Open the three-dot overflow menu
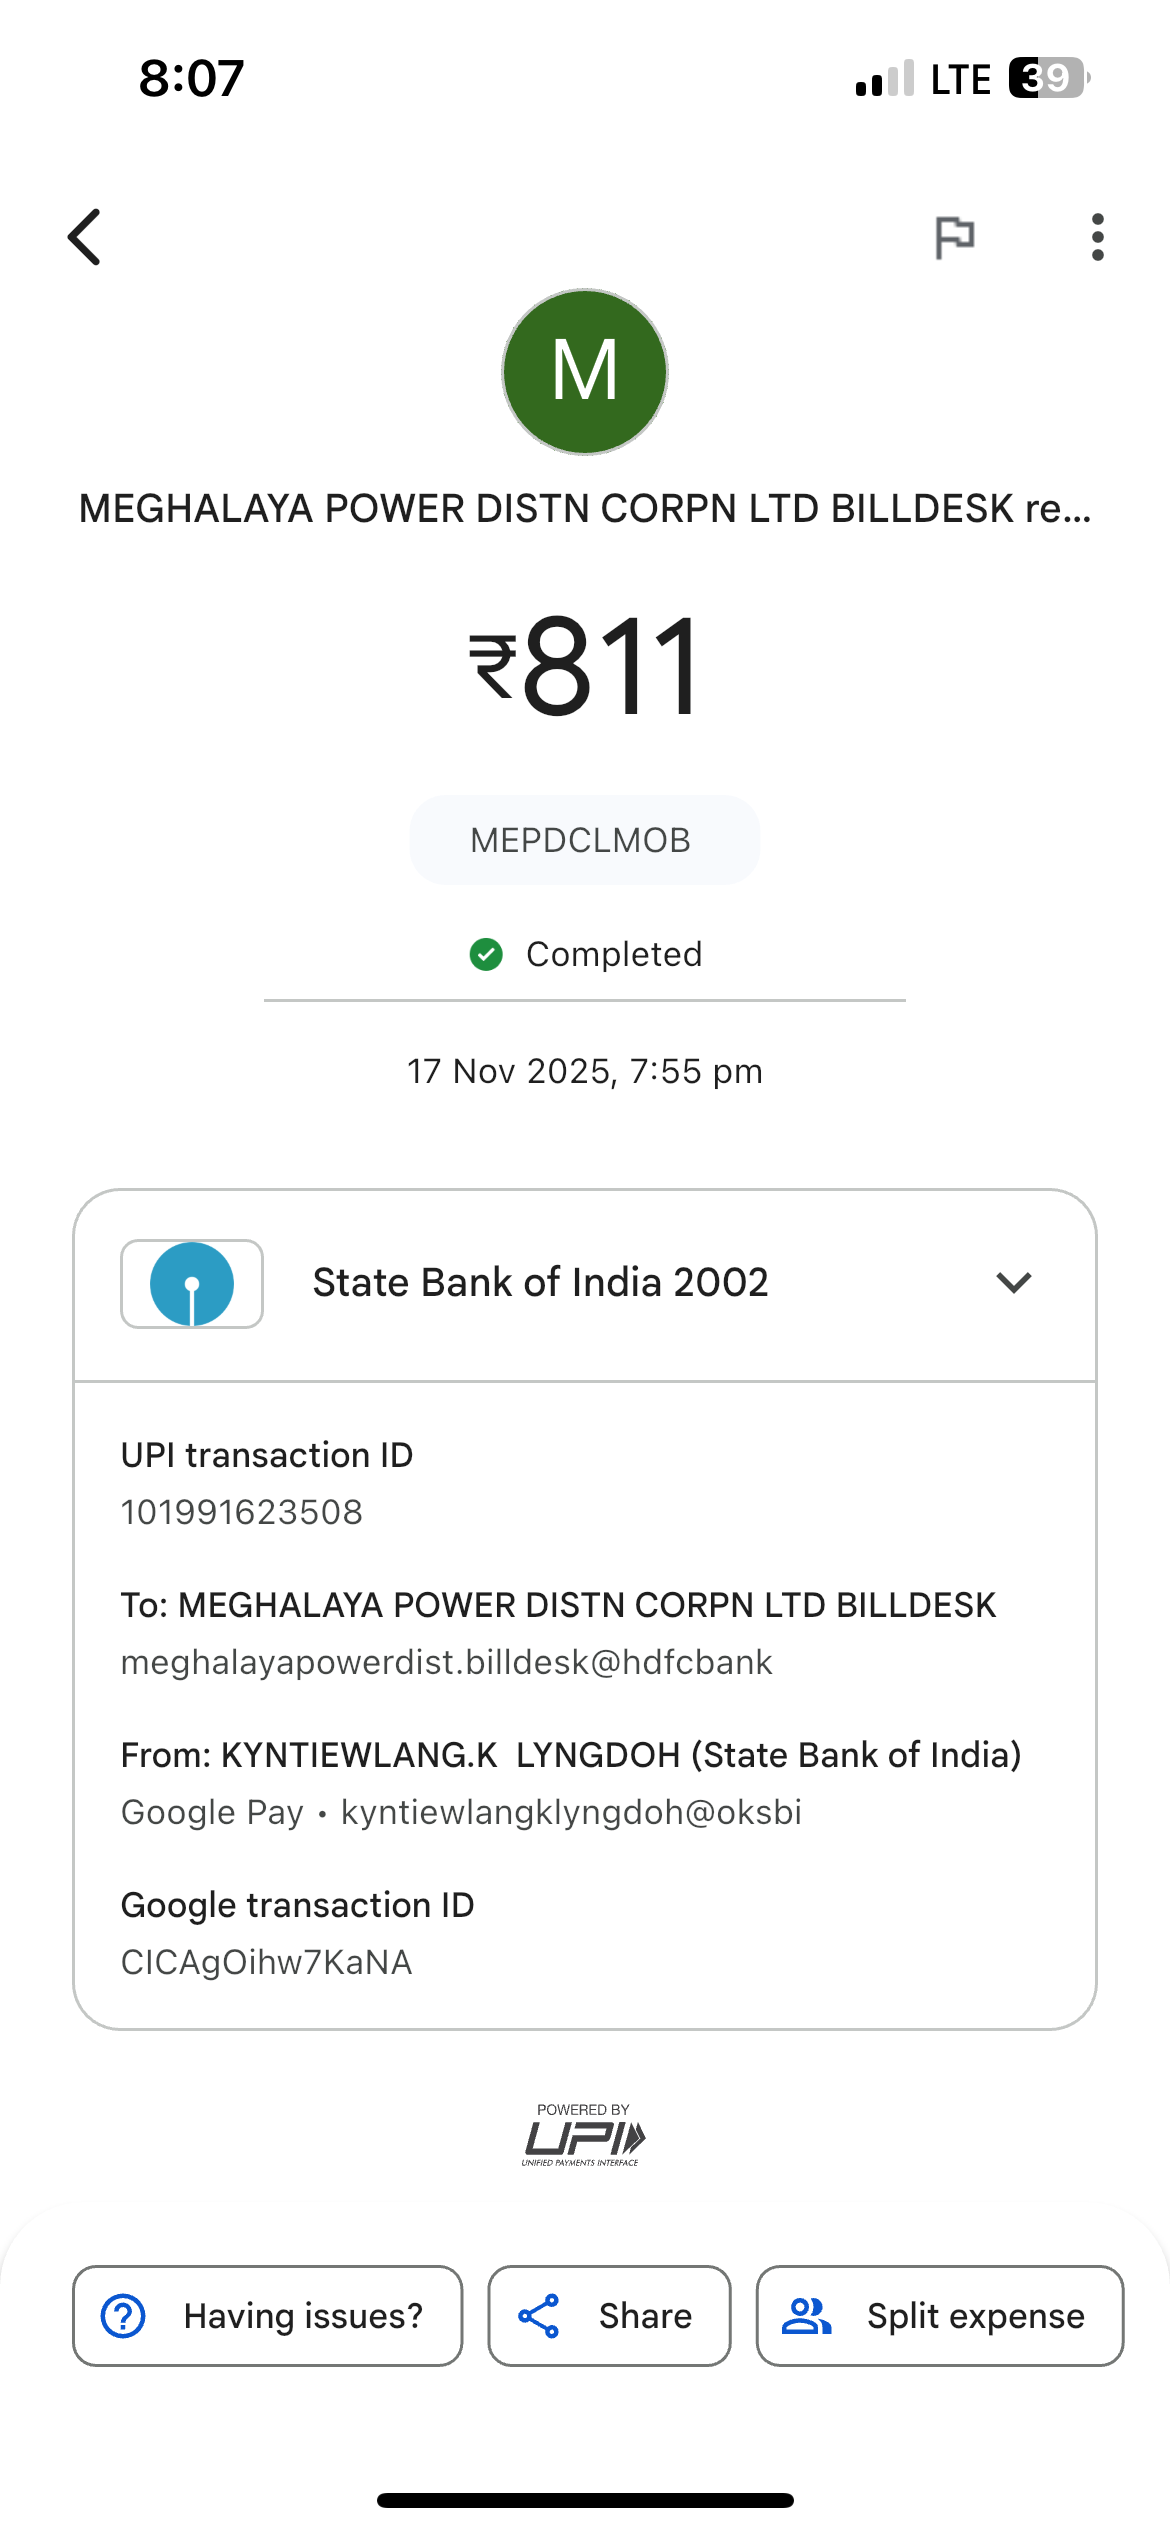The image size is (1170, 2532). coord(1097,237)
